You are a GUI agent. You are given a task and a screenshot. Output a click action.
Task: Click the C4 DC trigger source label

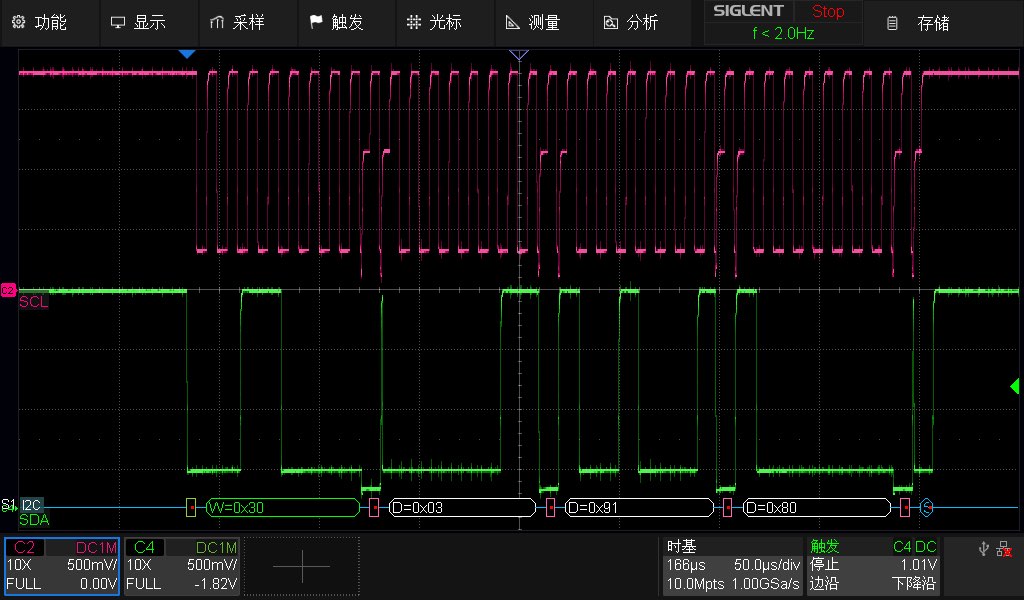pos(914,546)
